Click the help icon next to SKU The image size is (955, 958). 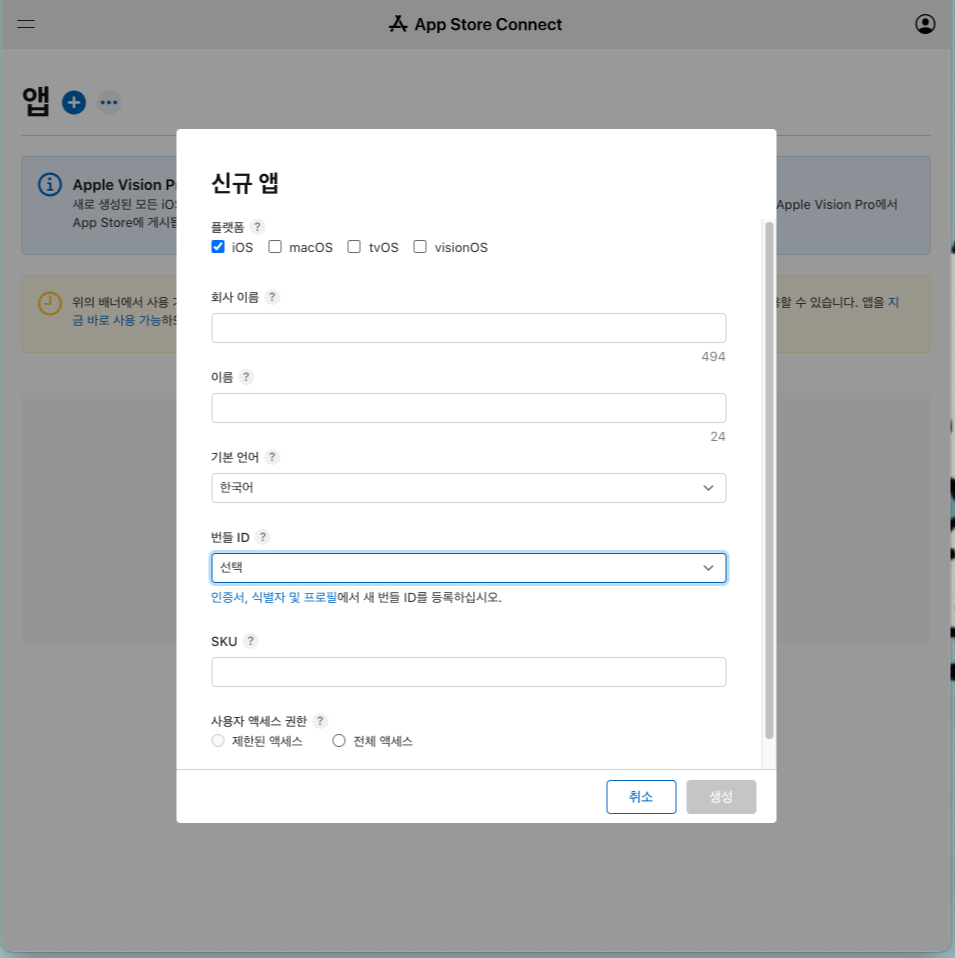coord(251,641)
